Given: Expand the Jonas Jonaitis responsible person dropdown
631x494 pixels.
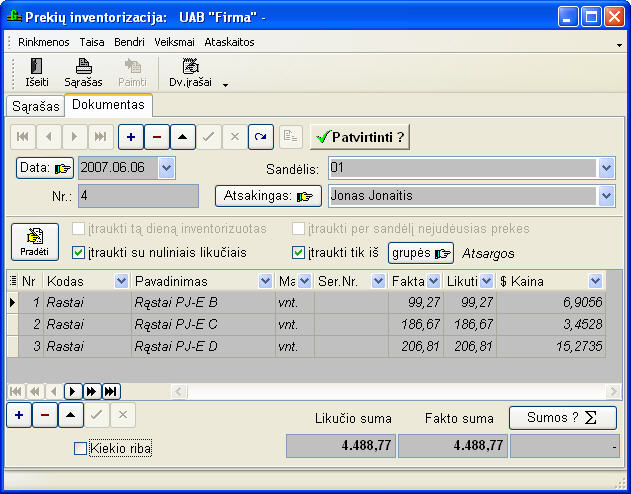Looking at the screenshot, I should pyautogui.click(x=606, y=196).
